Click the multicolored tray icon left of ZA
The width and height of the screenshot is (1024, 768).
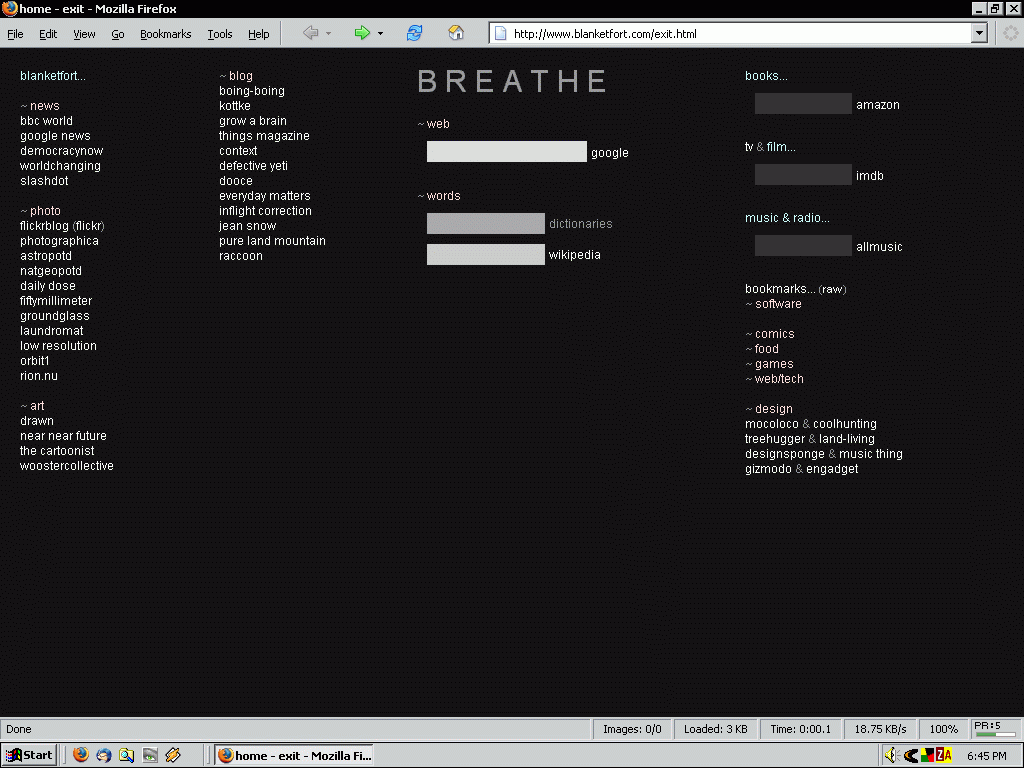point(927,756)
